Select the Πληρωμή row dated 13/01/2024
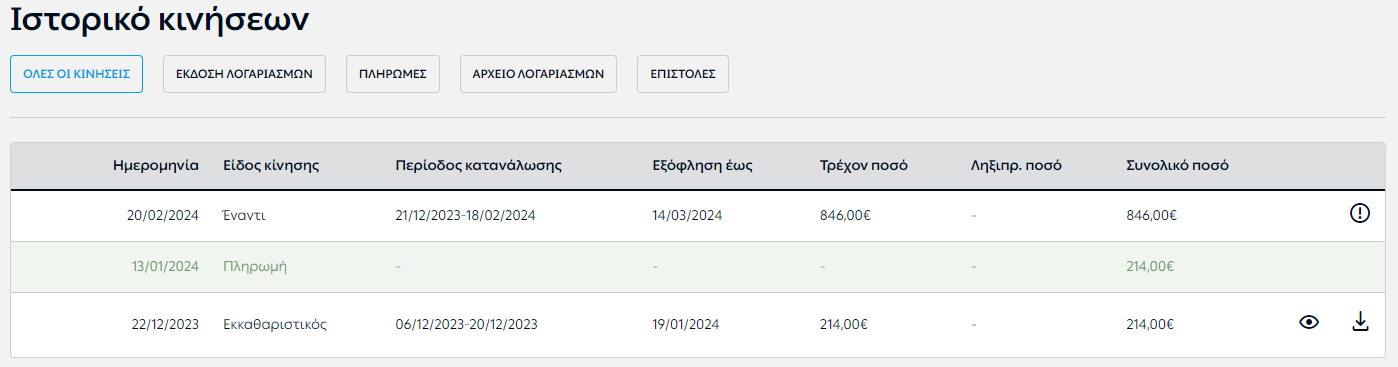The width and height of the screenshot is (1398, 367). point(699,267)
